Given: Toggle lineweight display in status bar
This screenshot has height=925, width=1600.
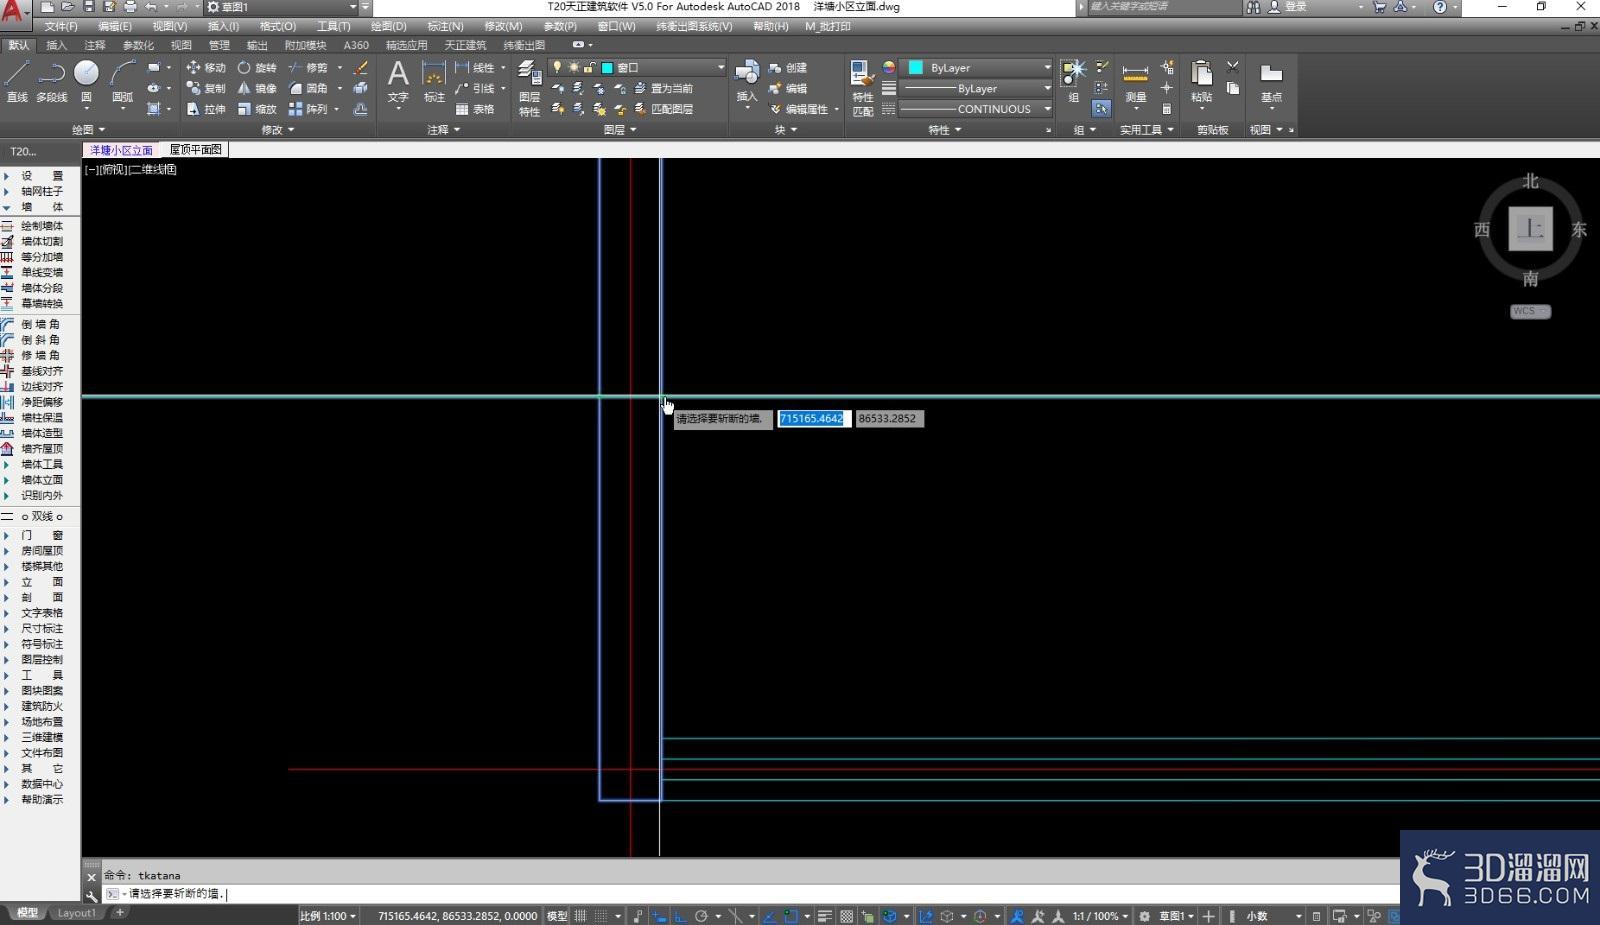Looking at the screenshot, I should click(x=824, y=916).
